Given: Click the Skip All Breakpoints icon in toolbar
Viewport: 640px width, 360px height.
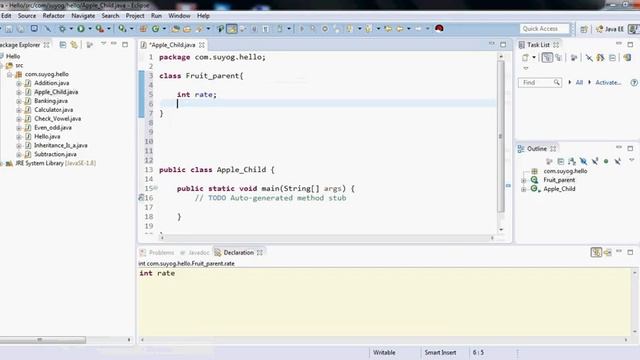Looking at the screenshot, I should 48,29.
